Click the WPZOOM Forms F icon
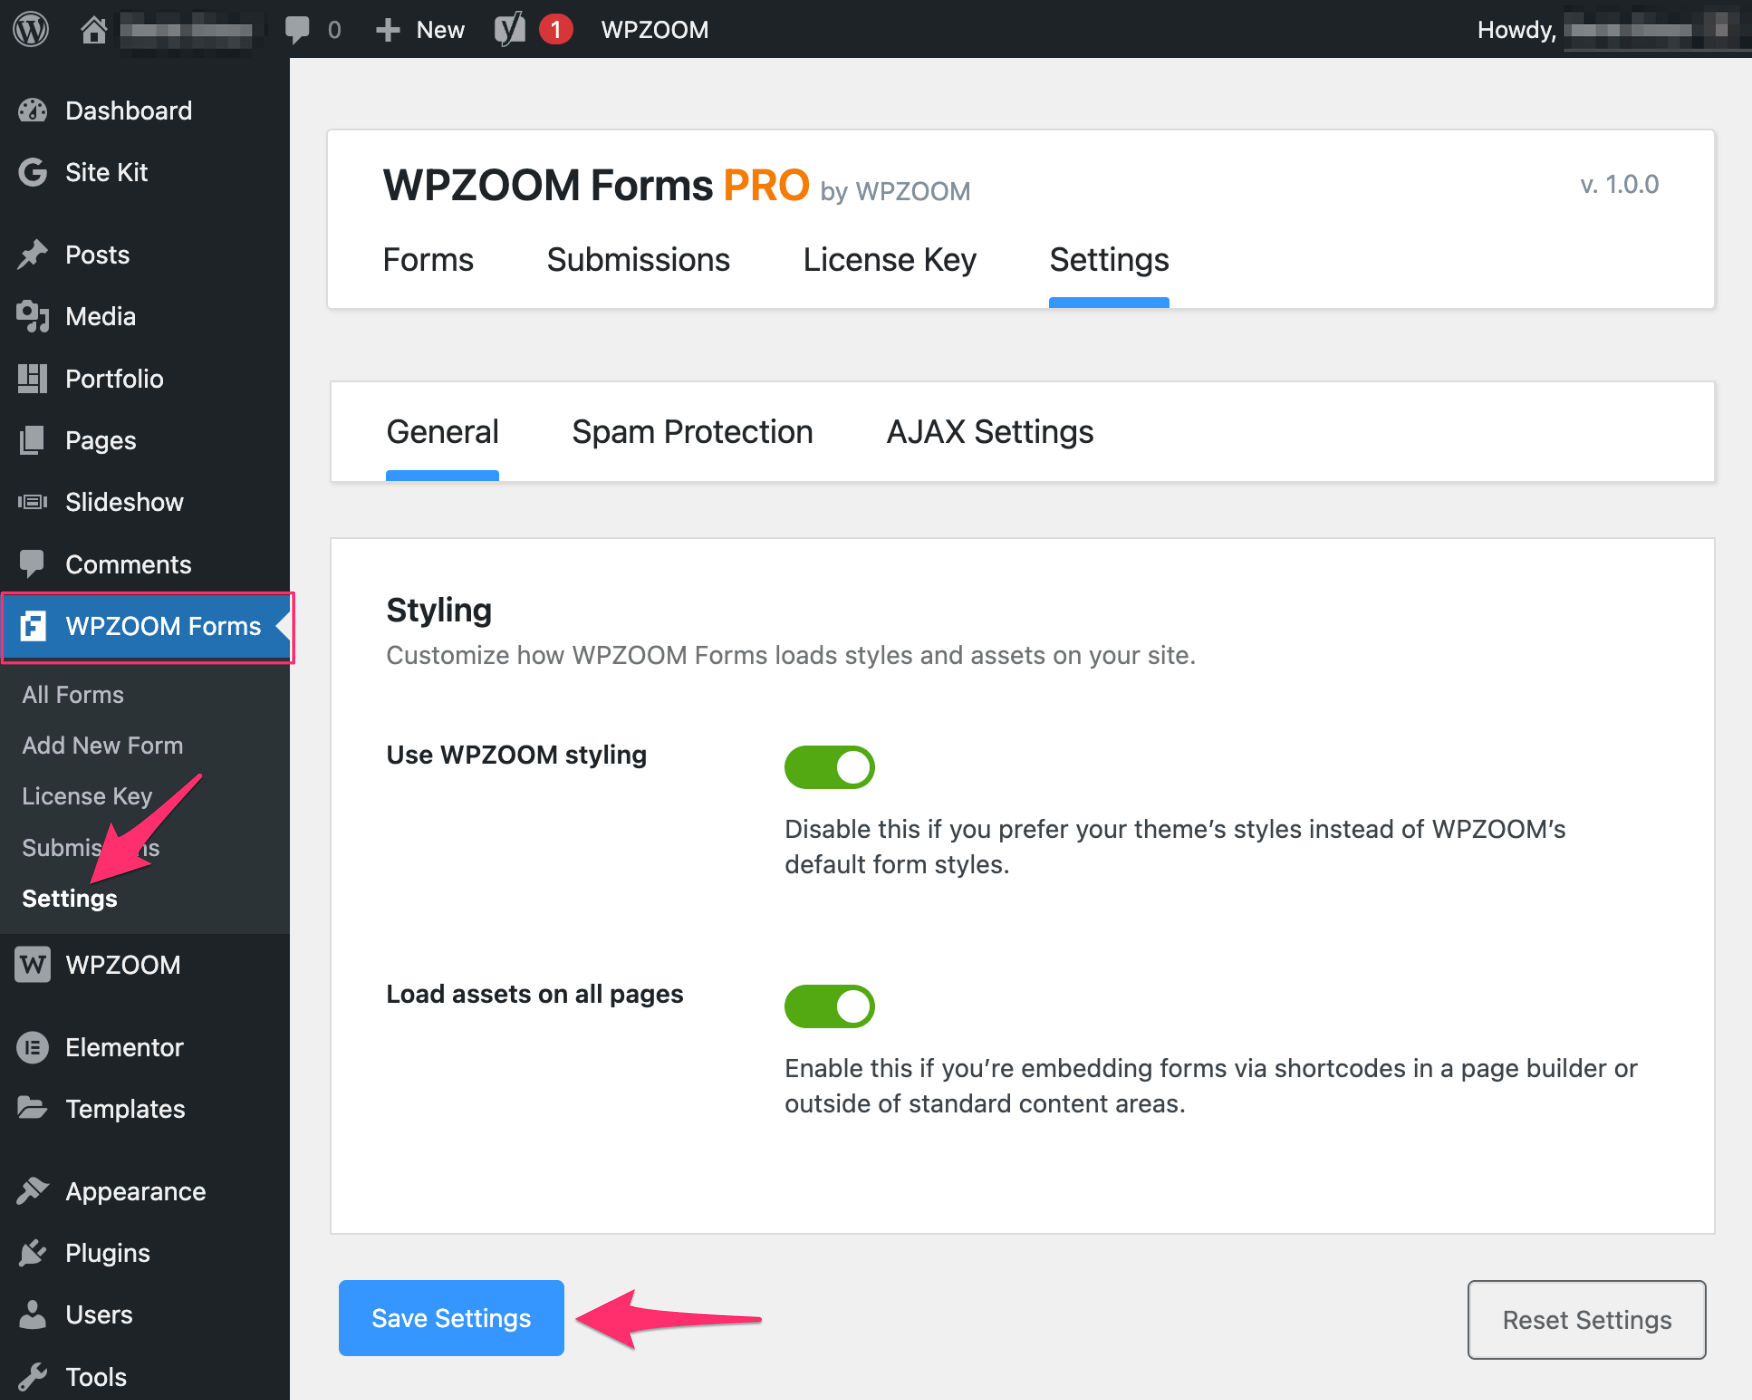 tap(33, 626)
